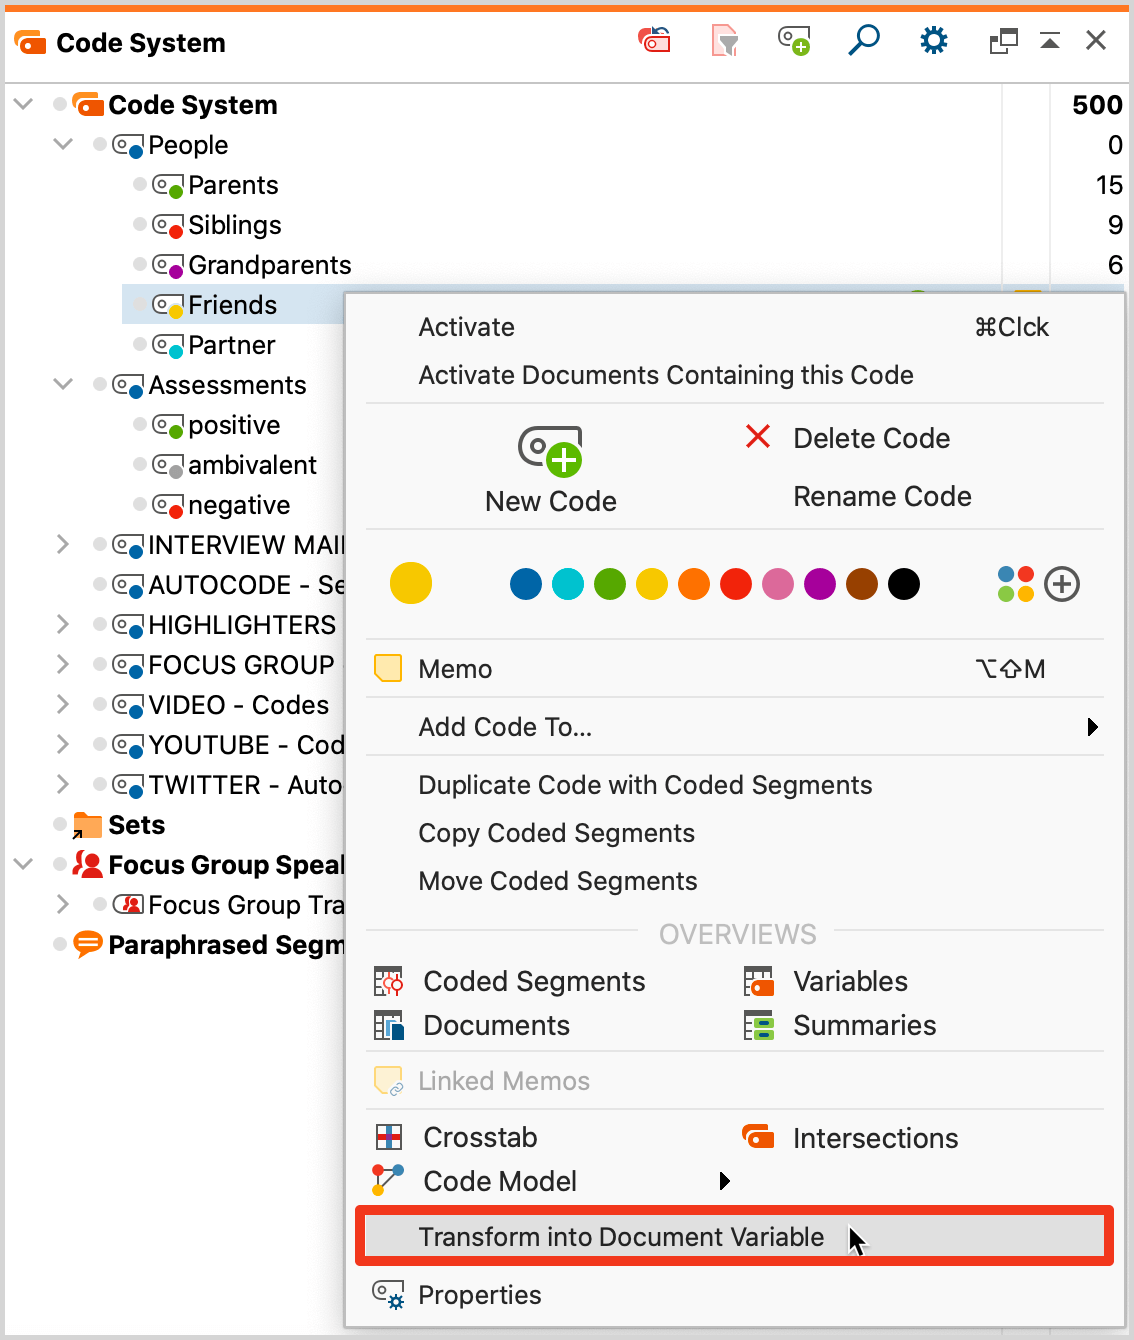1134x1340 pixels.
Task: Expand the YOUTUBE codes branch
Action: click(x=63, y=744)
